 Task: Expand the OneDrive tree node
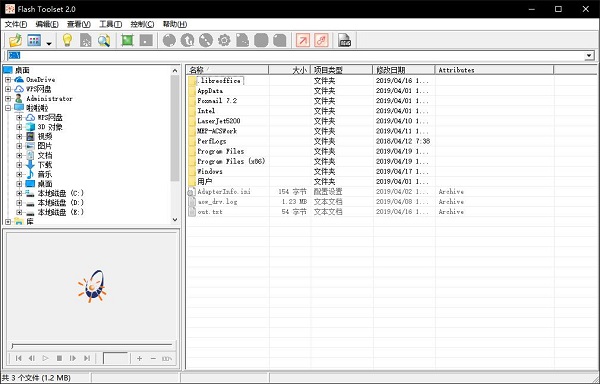8,80
